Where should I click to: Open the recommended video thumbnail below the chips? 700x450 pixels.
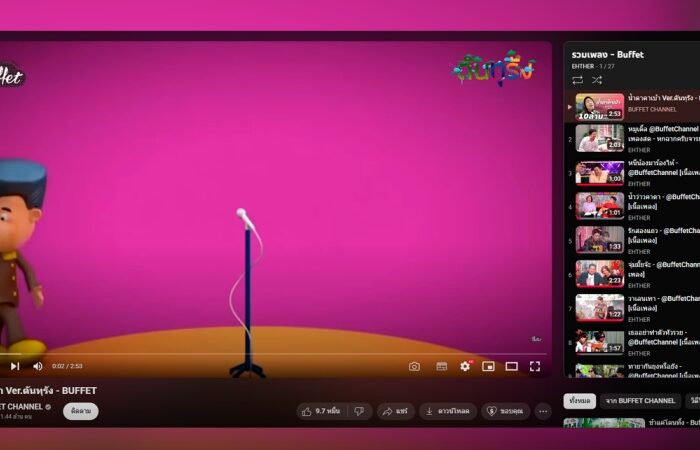604,423
